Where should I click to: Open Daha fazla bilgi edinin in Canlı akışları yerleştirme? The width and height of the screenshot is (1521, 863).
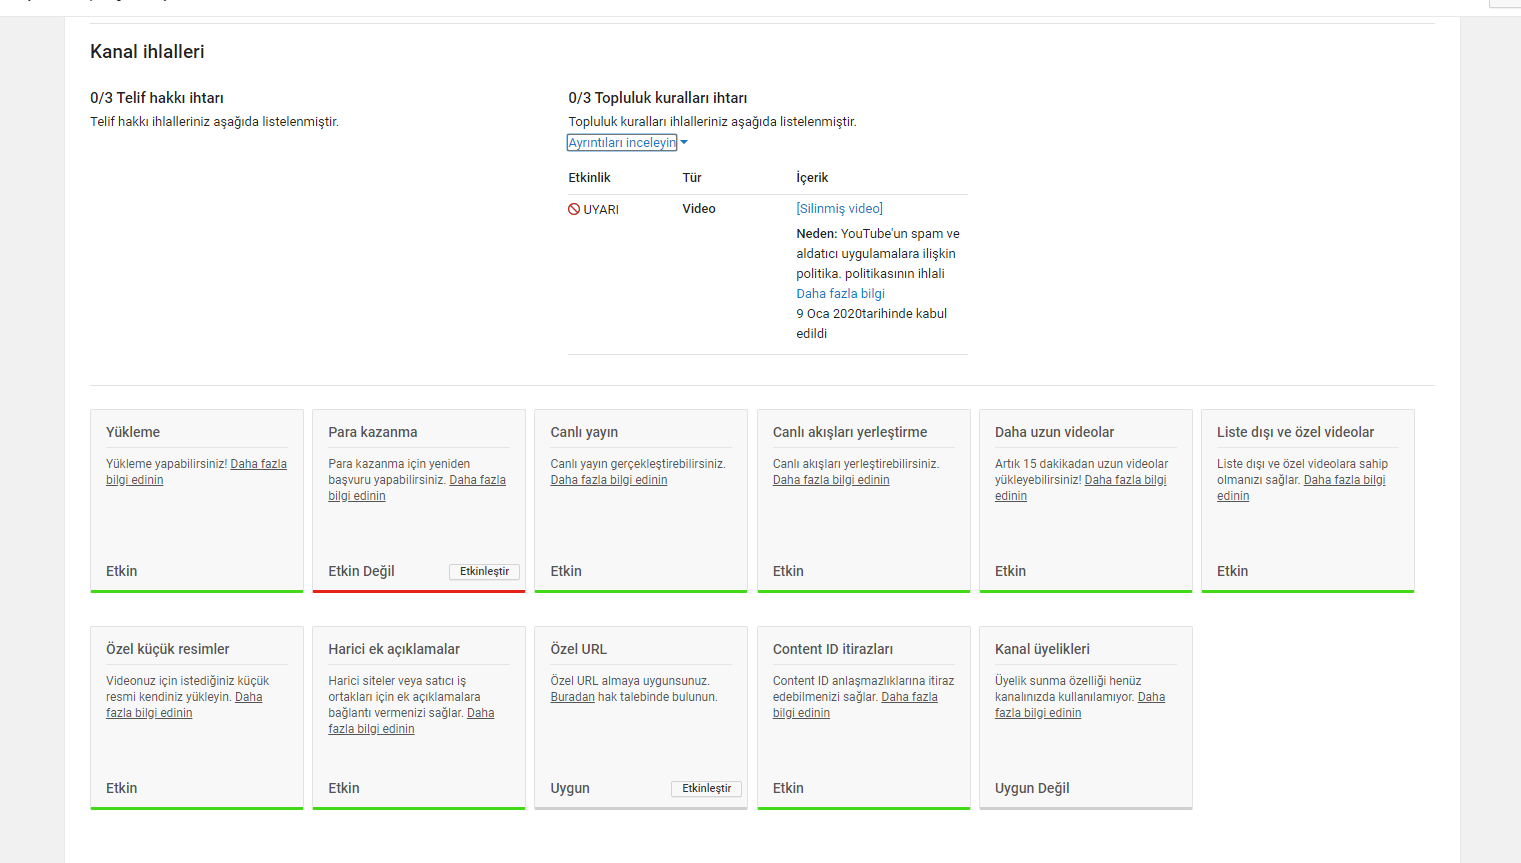[x=830, y=480]
